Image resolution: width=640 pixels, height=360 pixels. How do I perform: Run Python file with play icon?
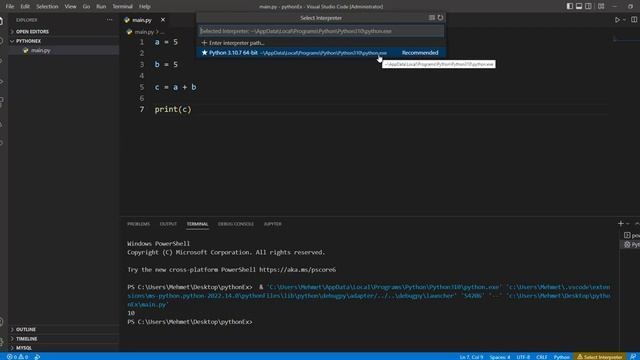pos(617,20)
